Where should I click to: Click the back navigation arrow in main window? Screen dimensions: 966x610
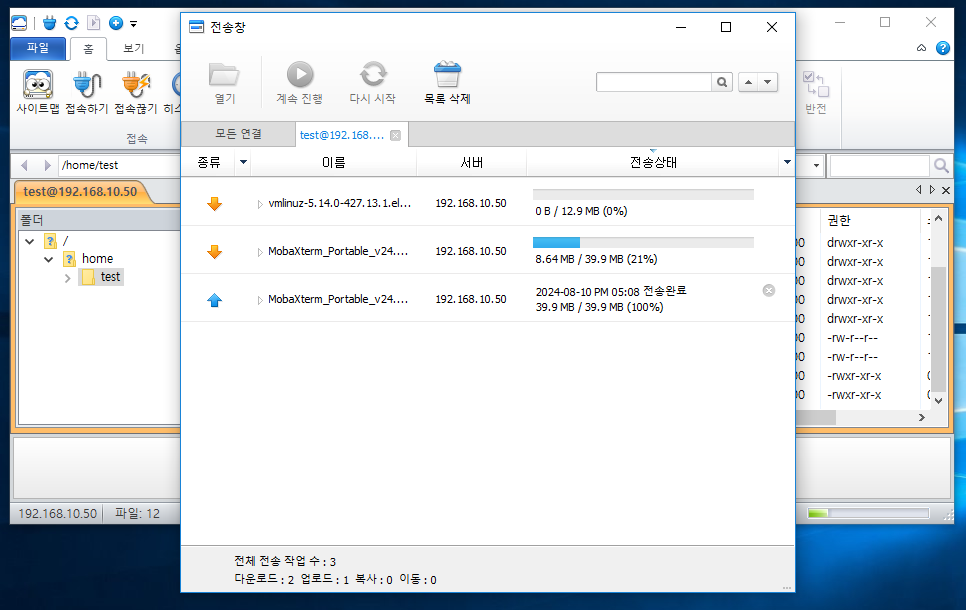pos(25,165)
